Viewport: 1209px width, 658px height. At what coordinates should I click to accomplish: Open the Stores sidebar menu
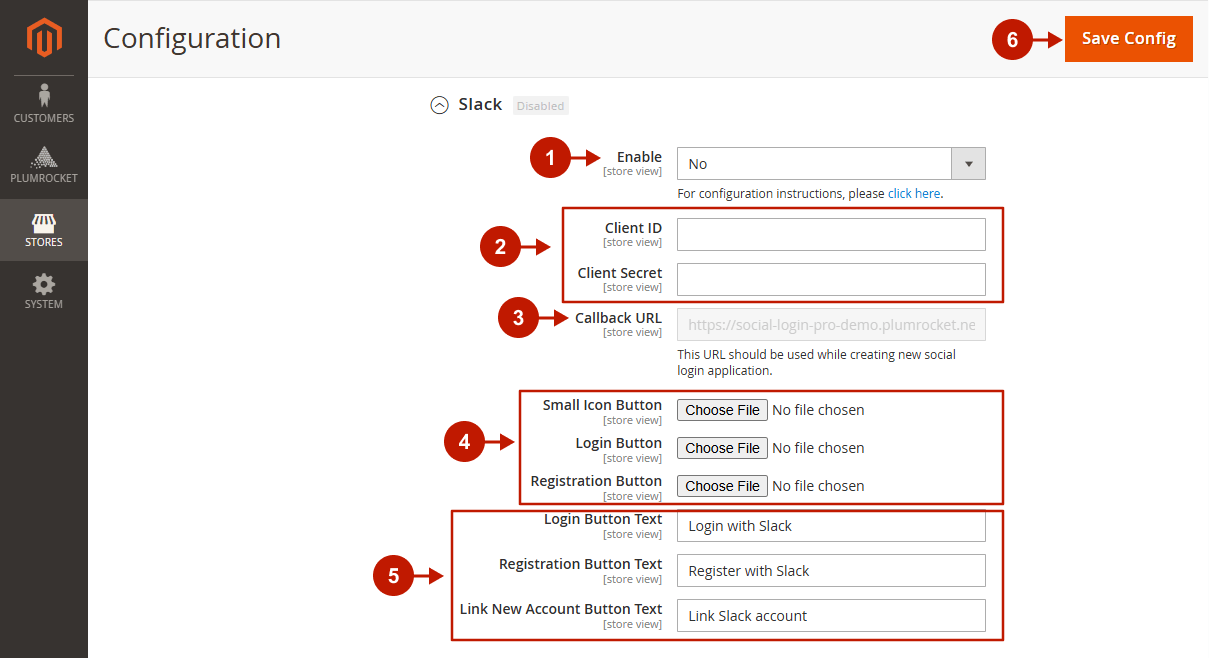click(x=44, y=230)
